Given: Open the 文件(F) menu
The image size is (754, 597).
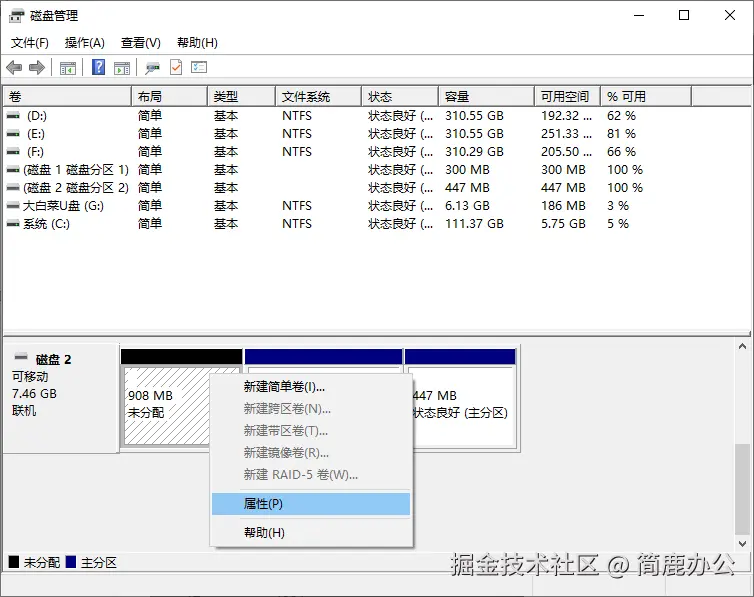Looking at the screenshot, I should pyautogui.click(x=30, y=43).
